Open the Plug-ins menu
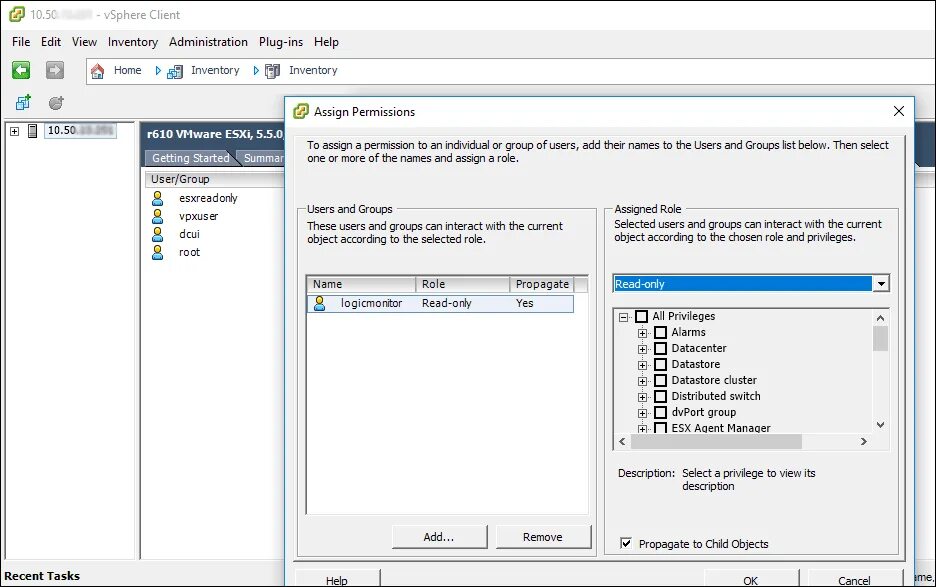Screen dimensions: 936x587 pyautogui.click(x=281, y=42)
